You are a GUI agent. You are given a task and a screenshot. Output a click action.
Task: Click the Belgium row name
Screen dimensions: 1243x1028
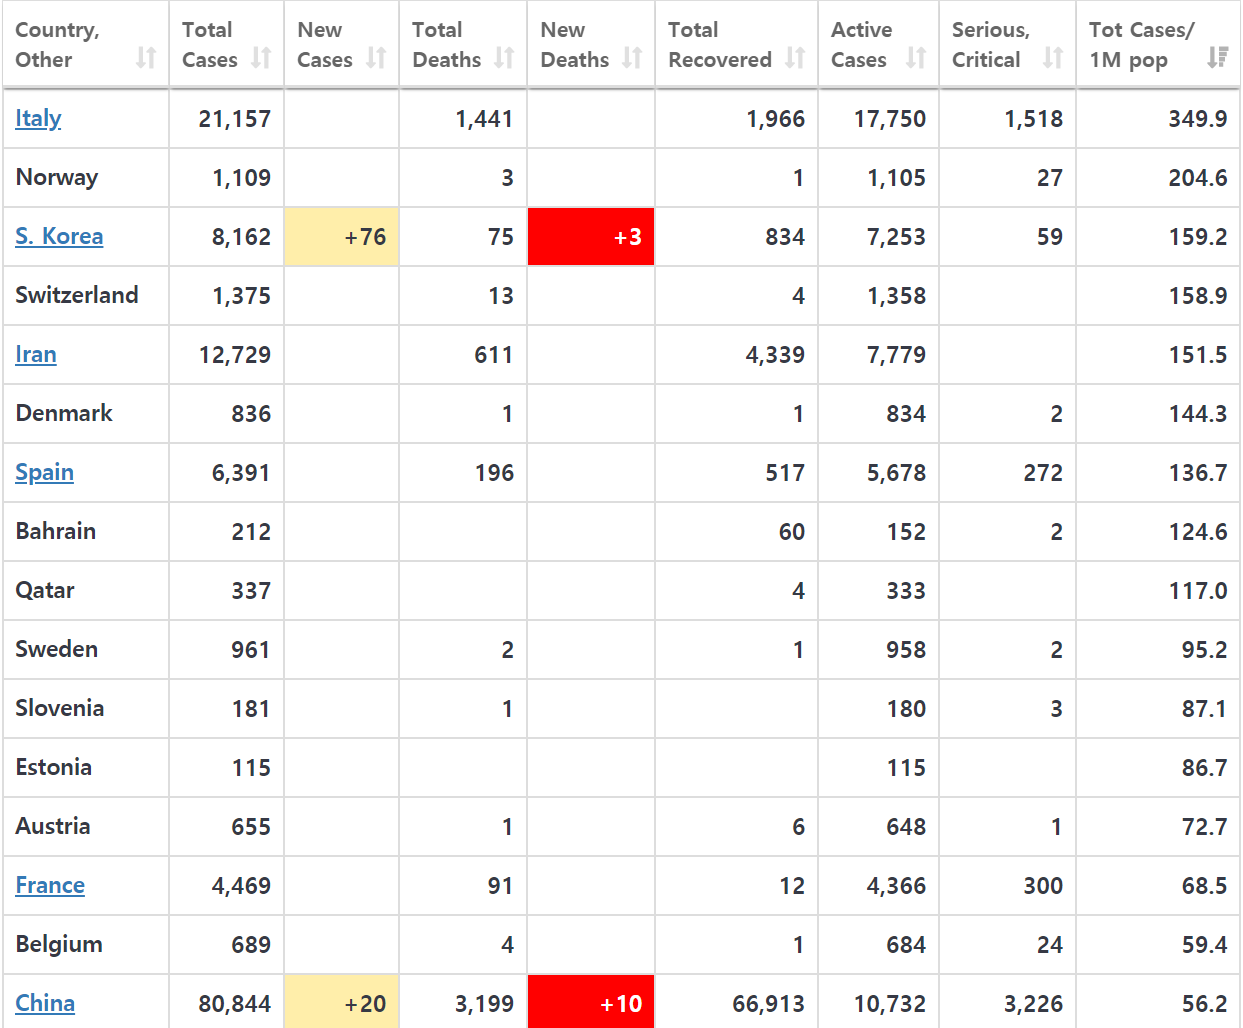(59, 944)
